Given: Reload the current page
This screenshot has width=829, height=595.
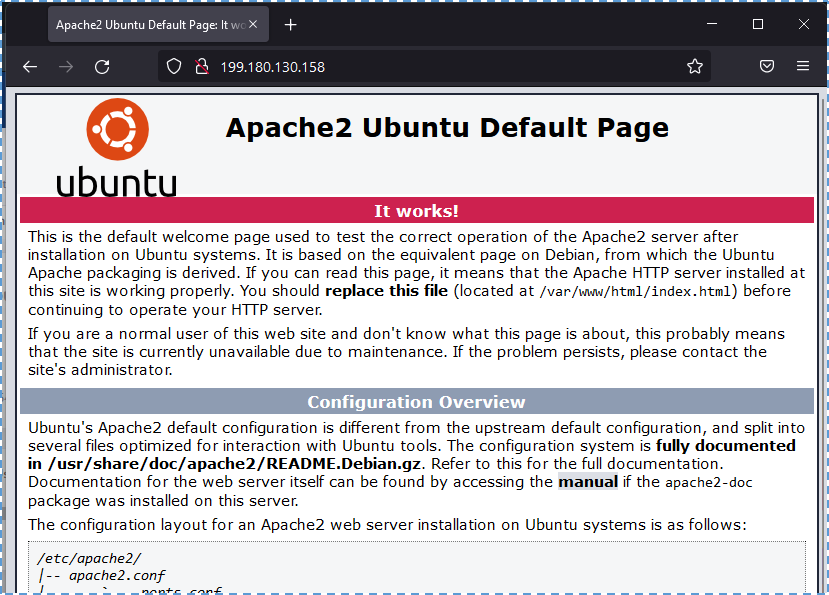Looking at the screenshot, I should pos(102,67).
